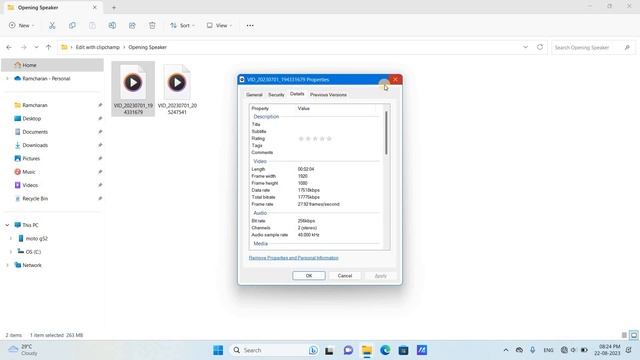
Task: Click OK in Properties dialog
Action: pos(309,276)
